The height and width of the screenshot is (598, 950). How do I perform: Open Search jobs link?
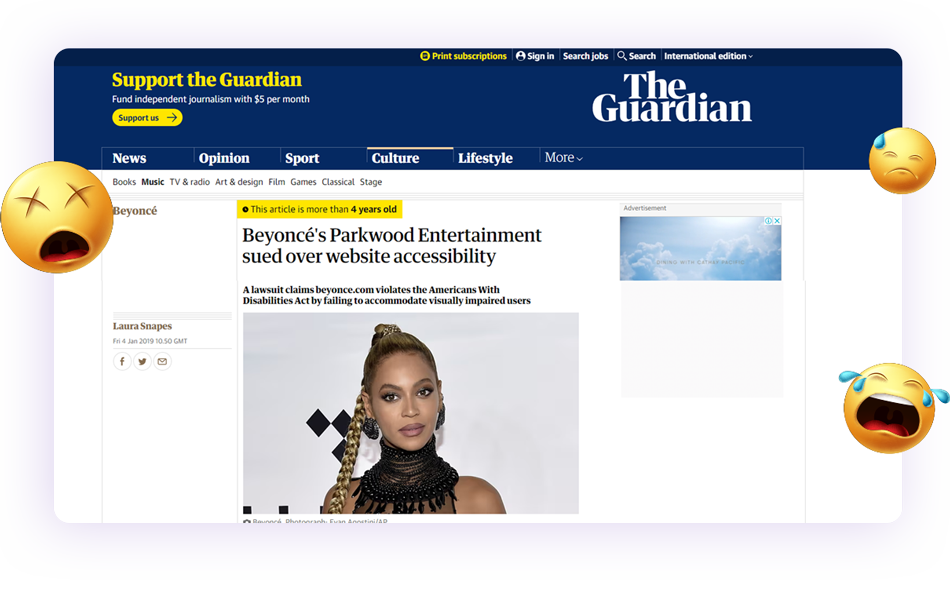click(585, 56)
